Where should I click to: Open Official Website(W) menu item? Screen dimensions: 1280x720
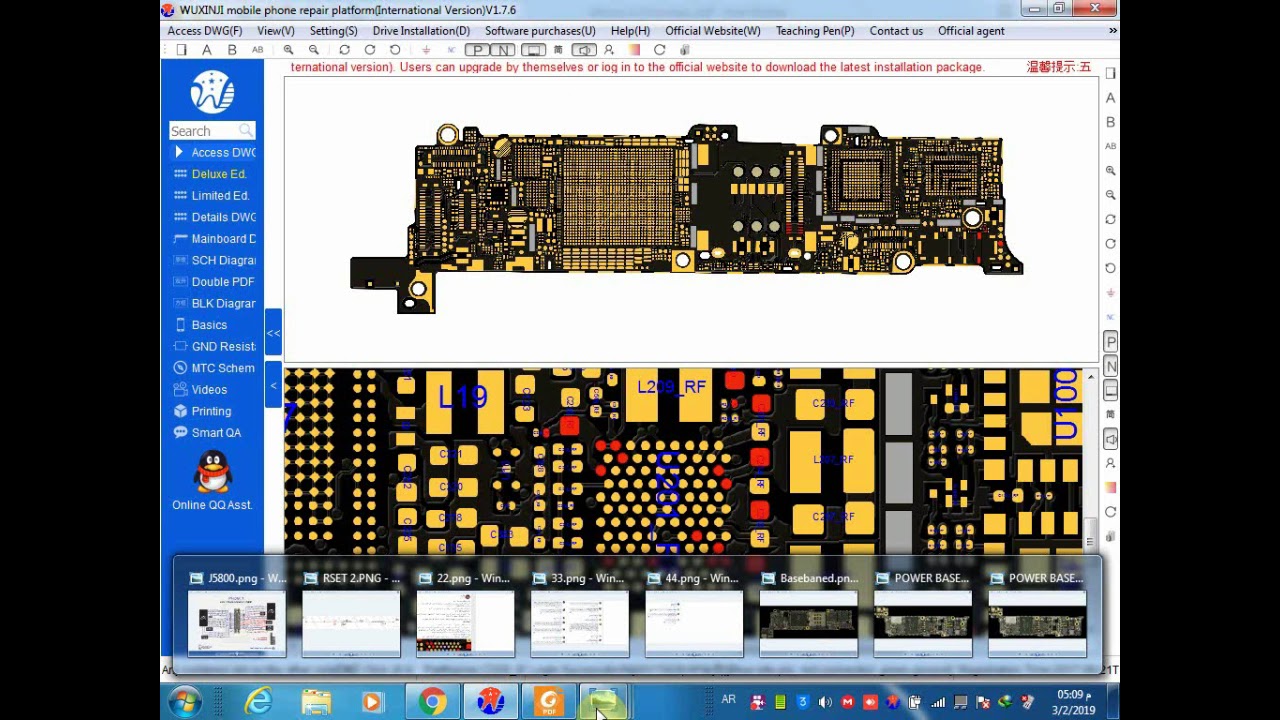click(x=713, y=31)
